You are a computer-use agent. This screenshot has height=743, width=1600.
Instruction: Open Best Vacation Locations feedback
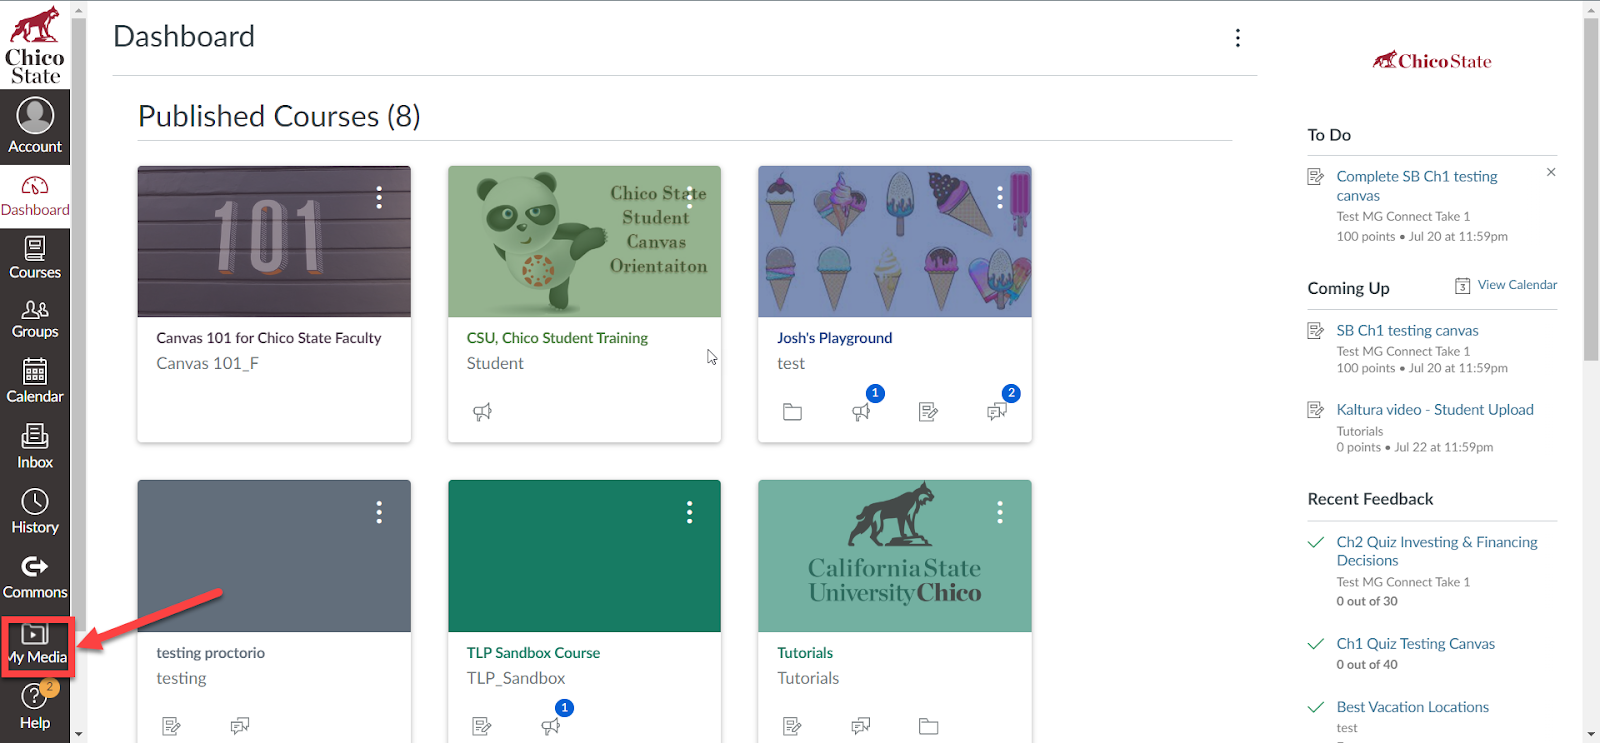pyautogui.click(x=1412, y=707)
